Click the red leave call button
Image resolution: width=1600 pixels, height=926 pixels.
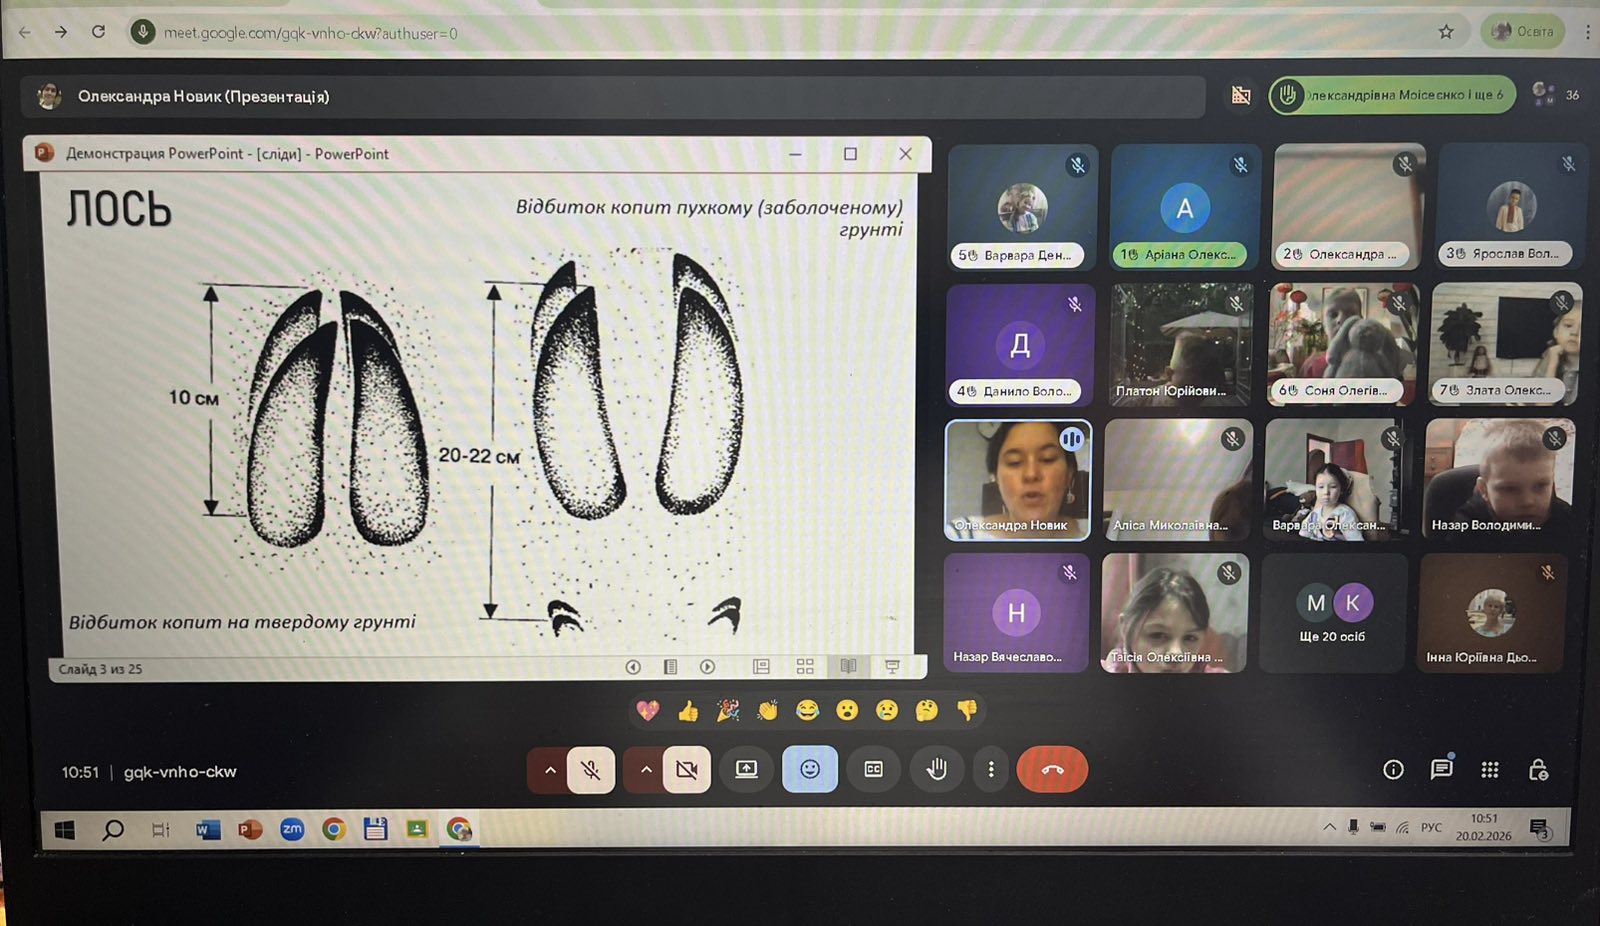1052,769
